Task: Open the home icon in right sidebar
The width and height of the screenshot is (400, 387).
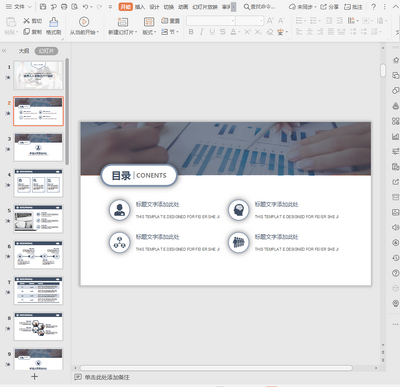Action: point(396,60)
